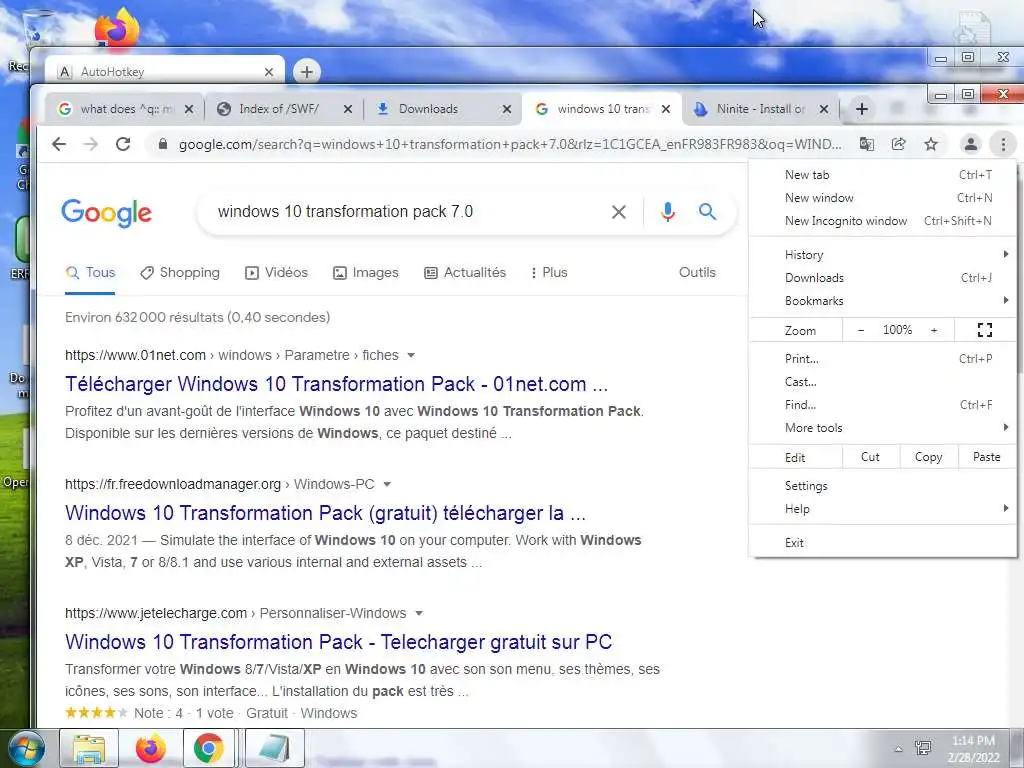Click the reload page icon
Screen dimensions: 1024x768
[123, 144]
